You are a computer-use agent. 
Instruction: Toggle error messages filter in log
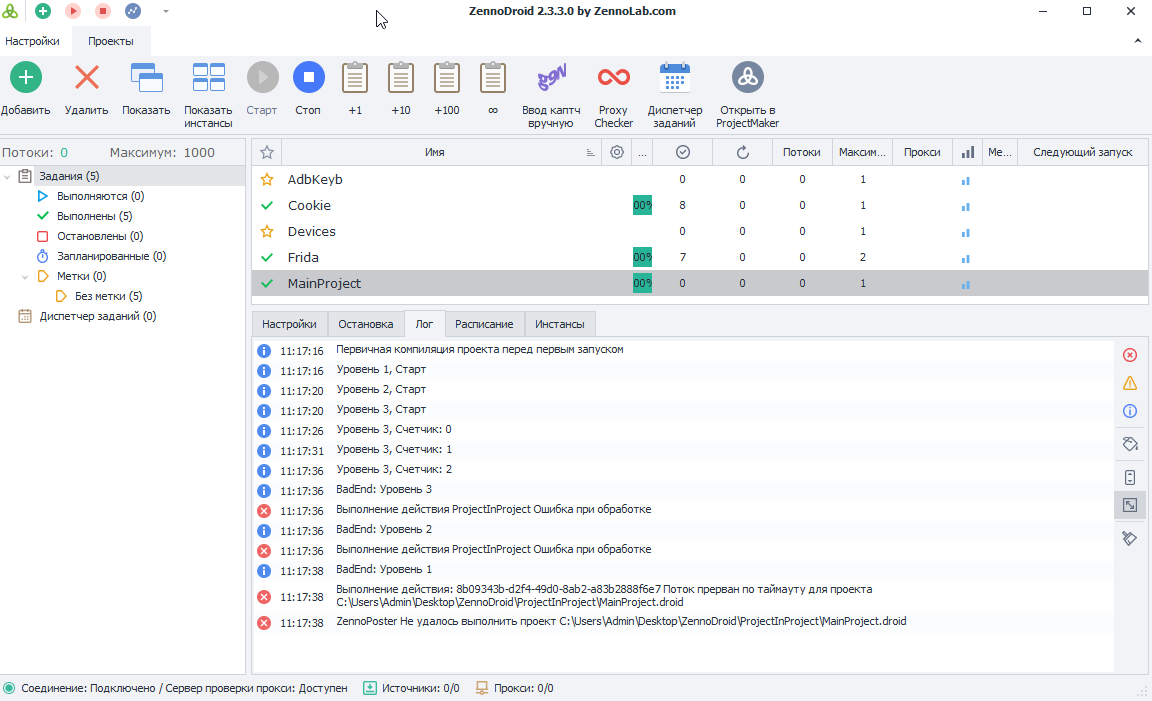tap(1130, 355)
